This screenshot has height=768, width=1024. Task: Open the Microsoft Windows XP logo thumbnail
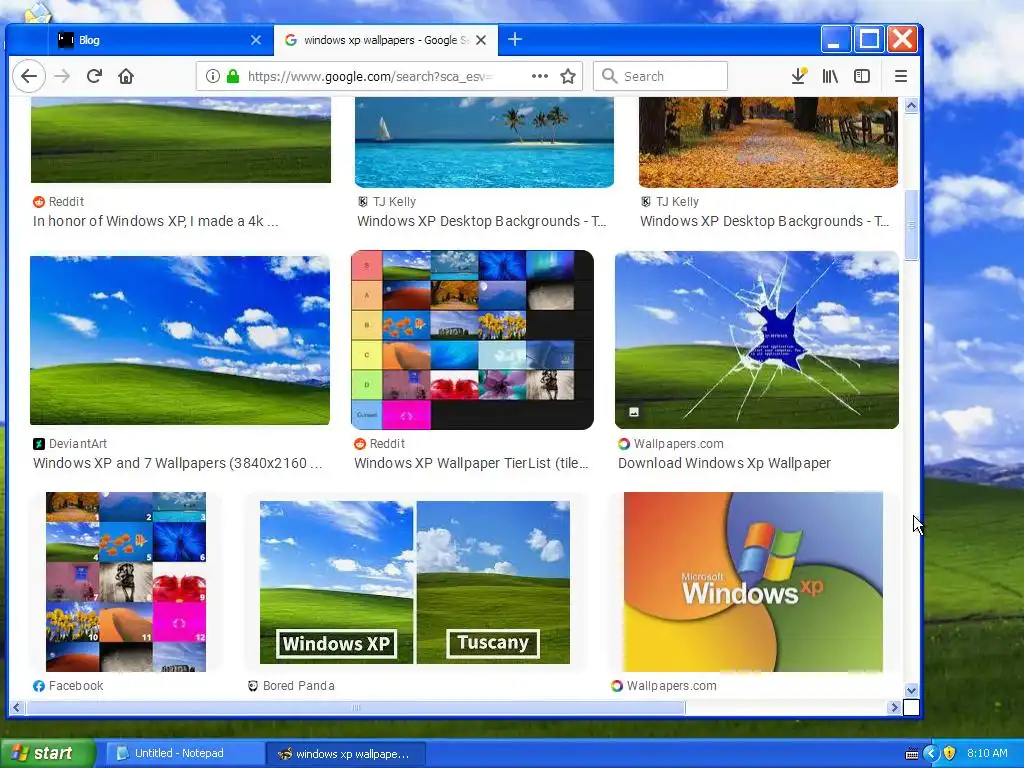(x=753, y=582)
